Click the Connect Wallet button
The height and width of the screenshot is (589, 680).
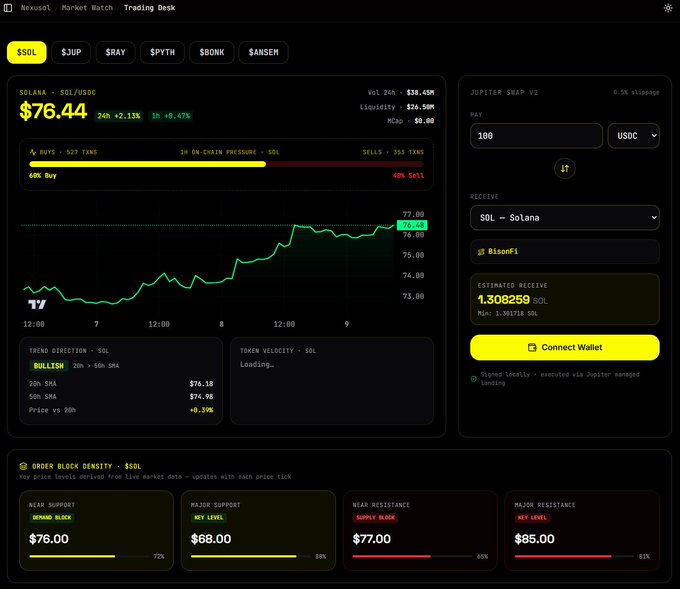click(565, 347)
